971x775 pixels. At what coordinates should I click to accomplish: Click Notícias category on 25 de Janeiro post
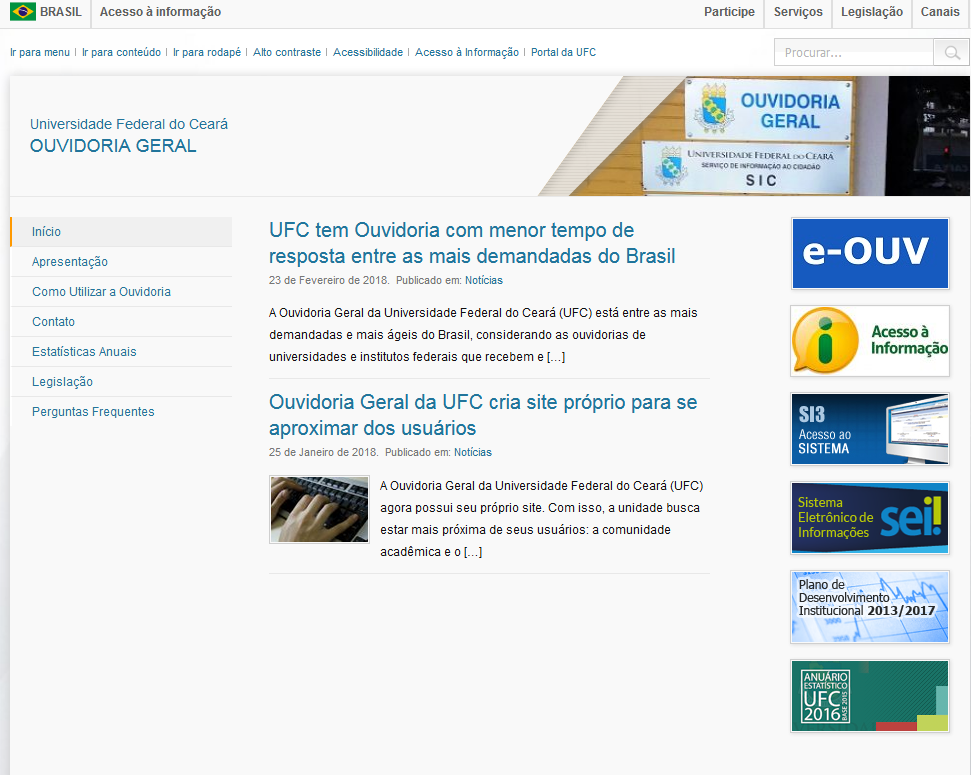[x=472, y=452]
